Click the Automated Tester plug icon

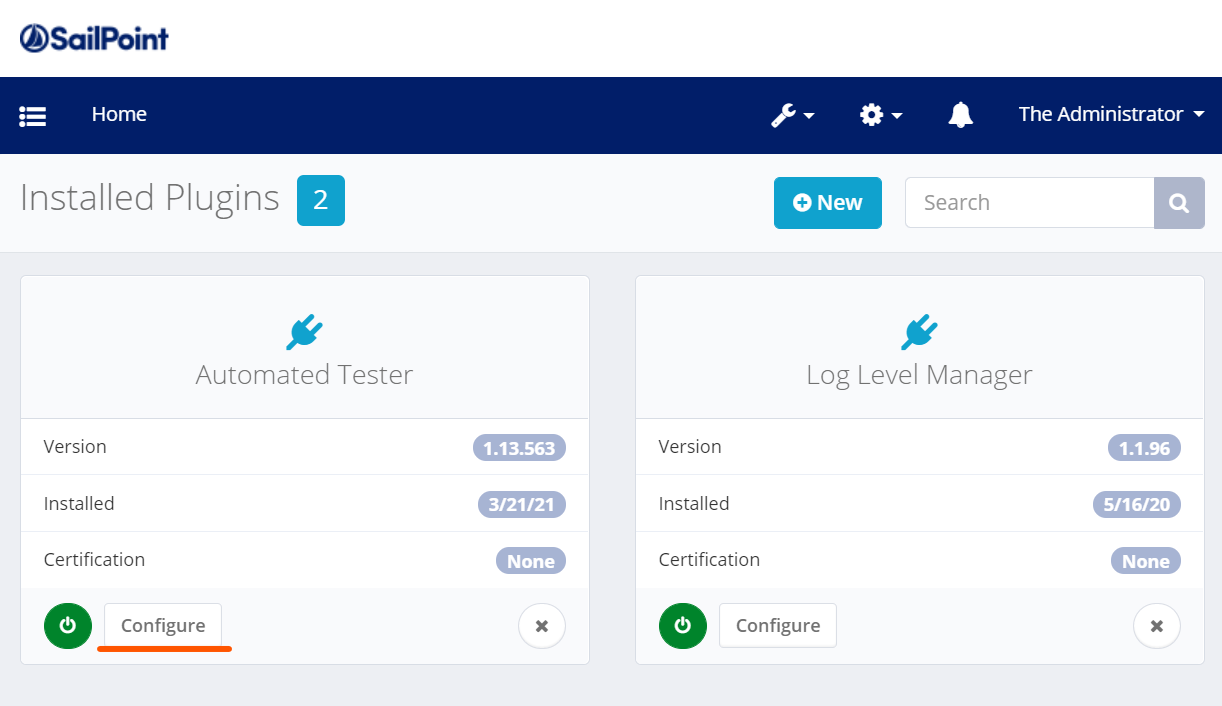[304, 332]
